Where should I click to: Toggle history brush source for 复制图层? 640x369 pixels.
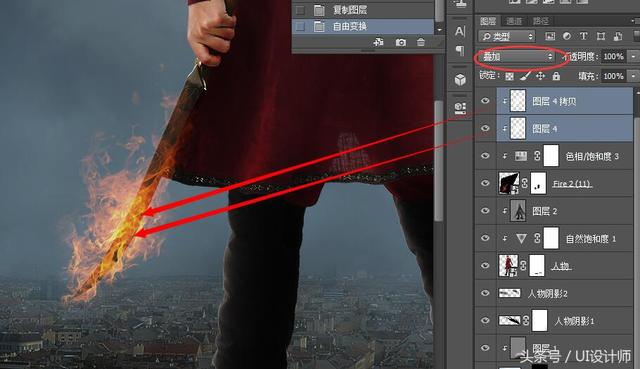[300, 10]
